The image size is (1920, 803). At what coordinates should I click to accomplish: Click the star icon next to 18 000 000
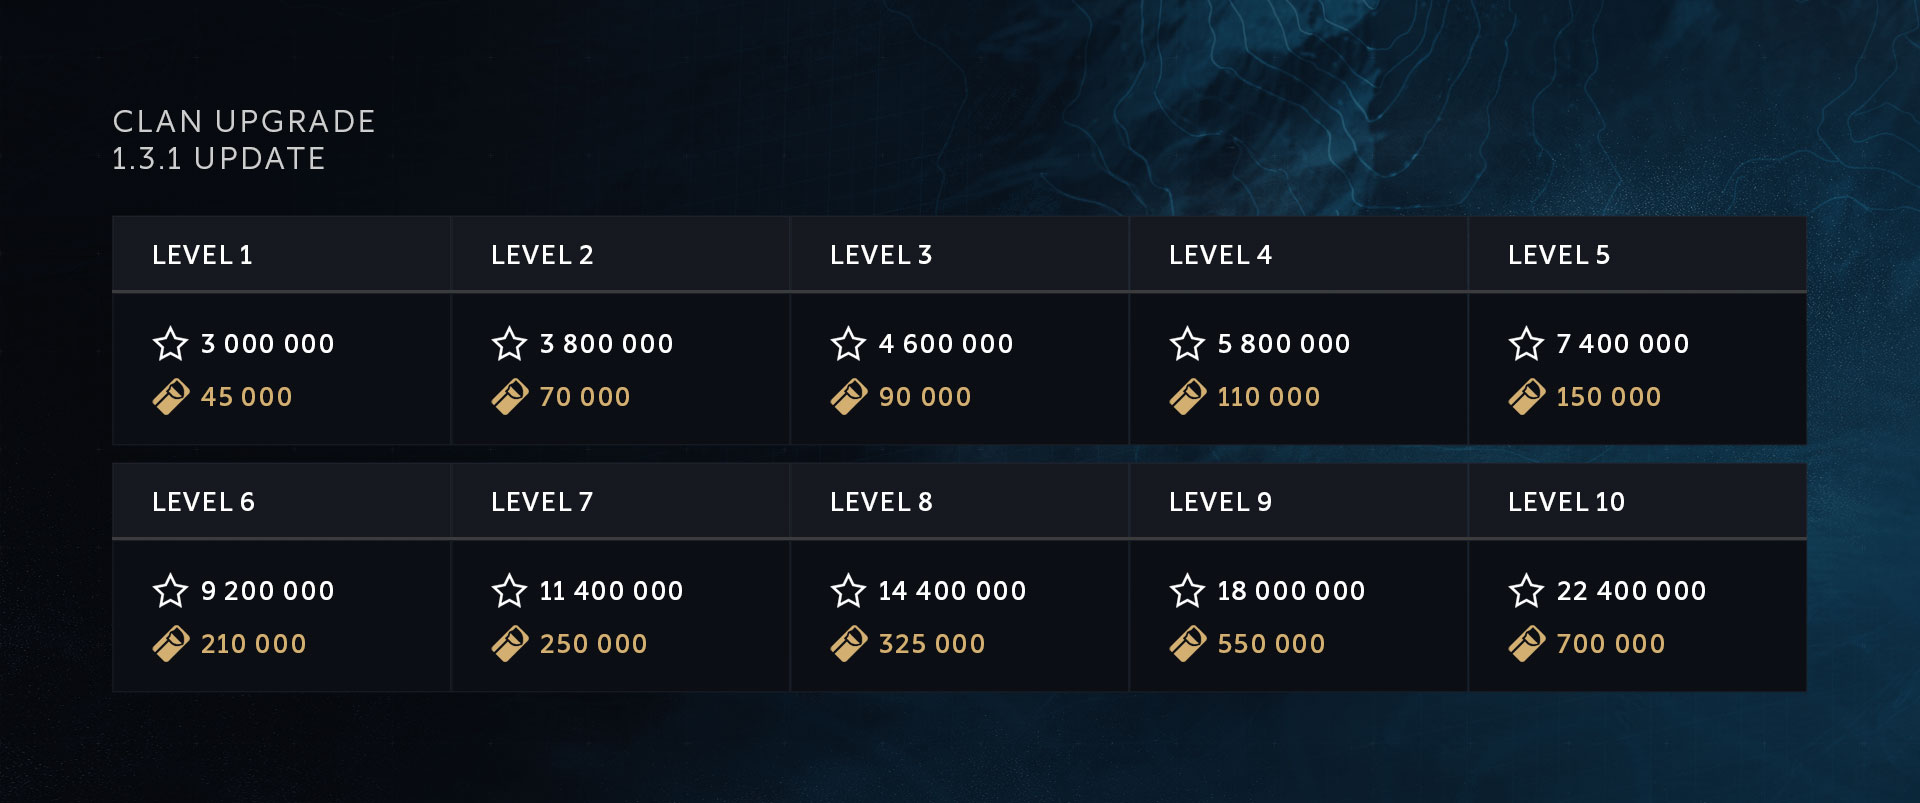1187,591
